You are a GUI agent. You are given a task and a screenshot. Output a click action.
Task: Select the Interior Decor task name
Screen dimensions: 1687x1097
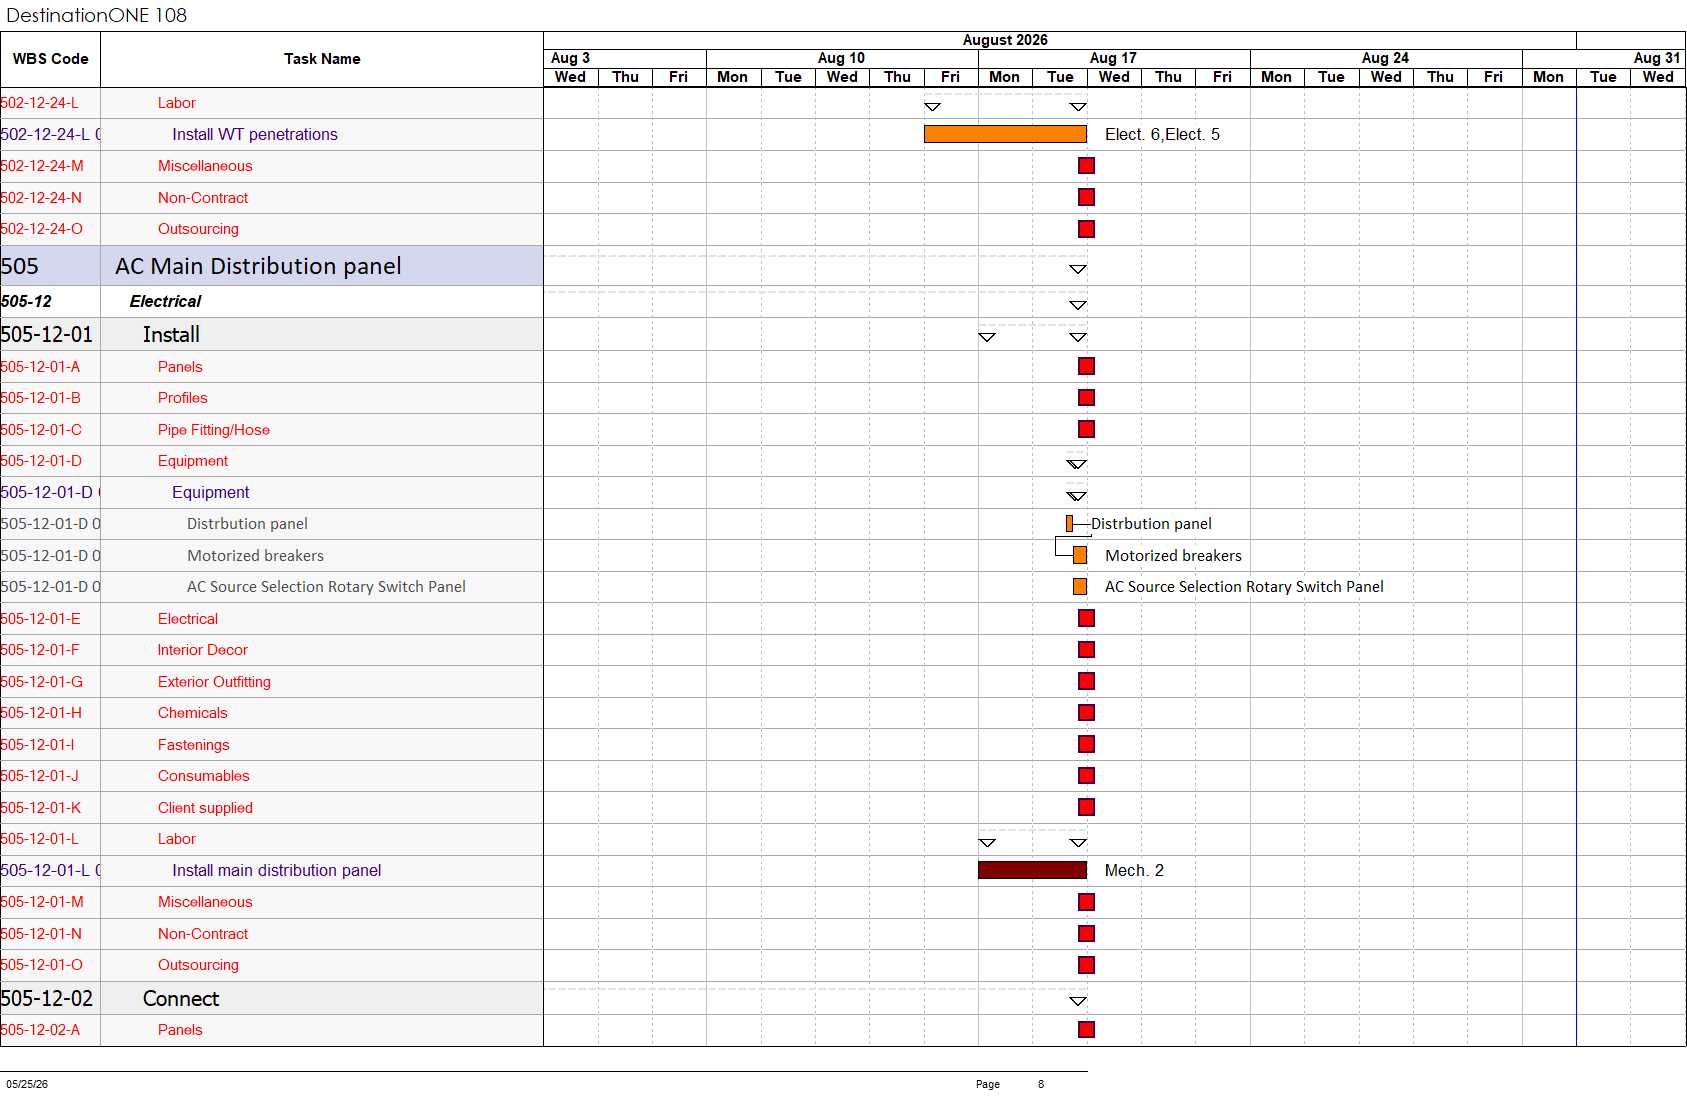202,650
